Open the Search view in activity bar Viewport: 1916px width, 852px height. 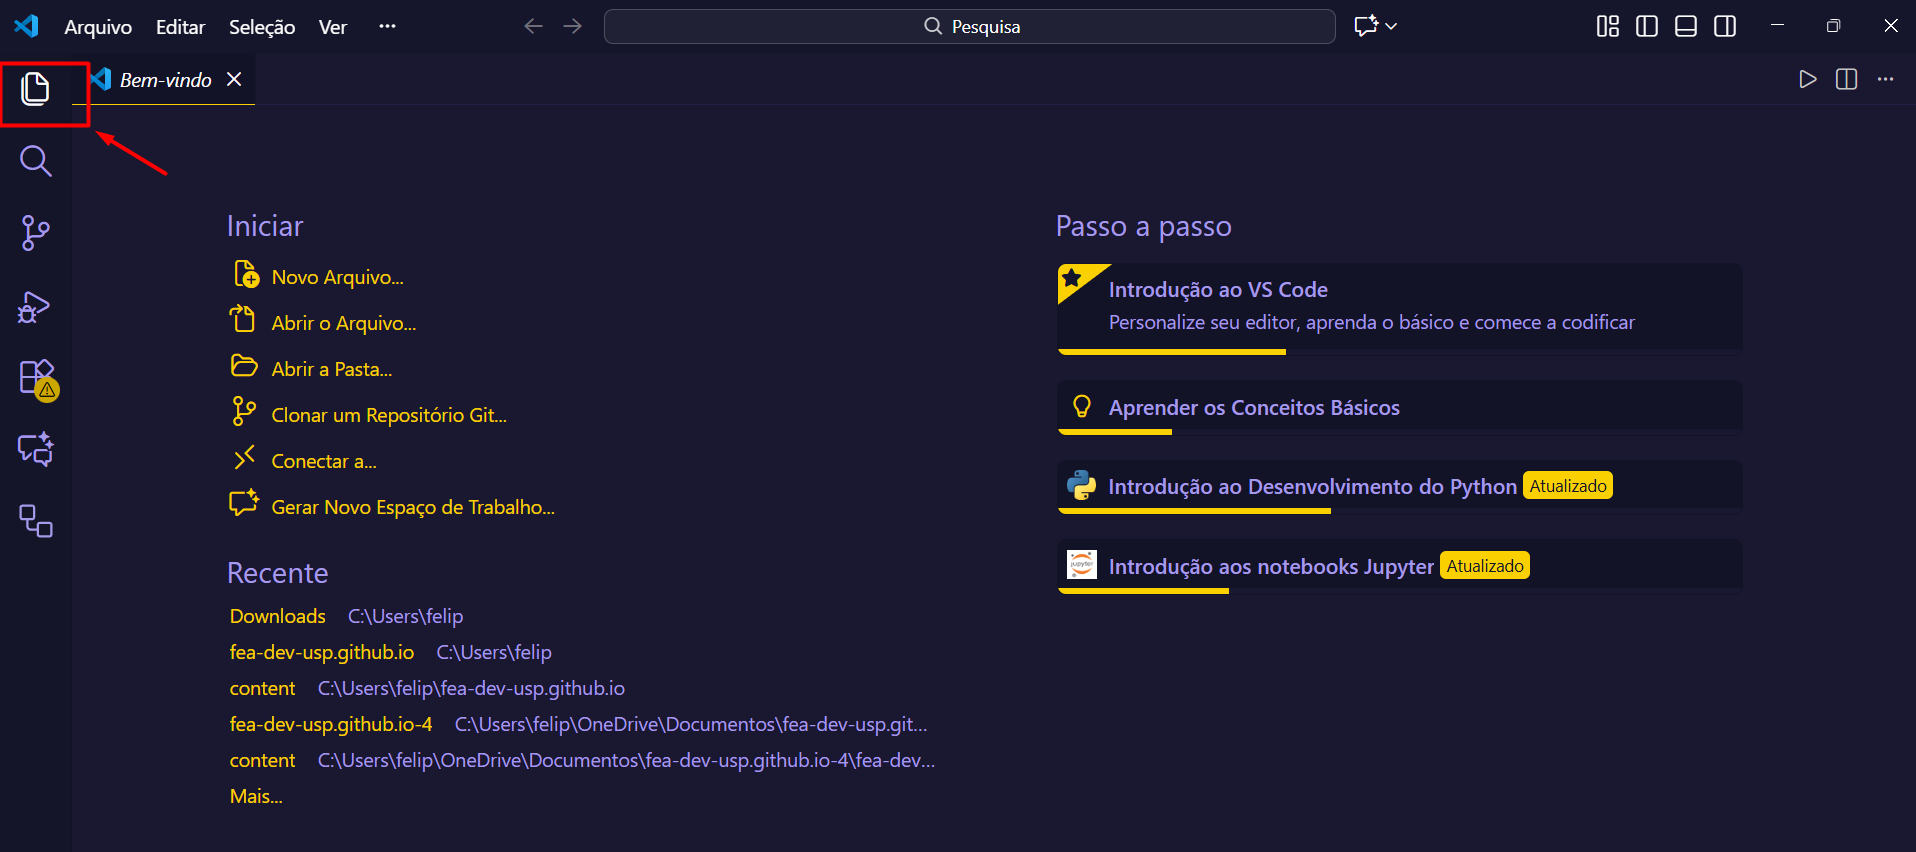point(36,161)
